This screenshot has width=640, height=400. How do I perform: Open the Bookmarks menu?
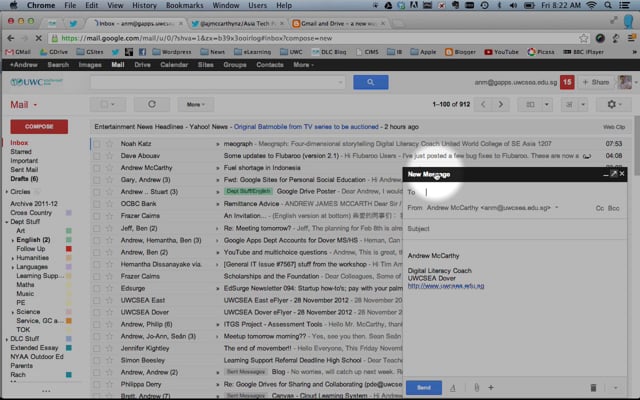tap(184, 5)
